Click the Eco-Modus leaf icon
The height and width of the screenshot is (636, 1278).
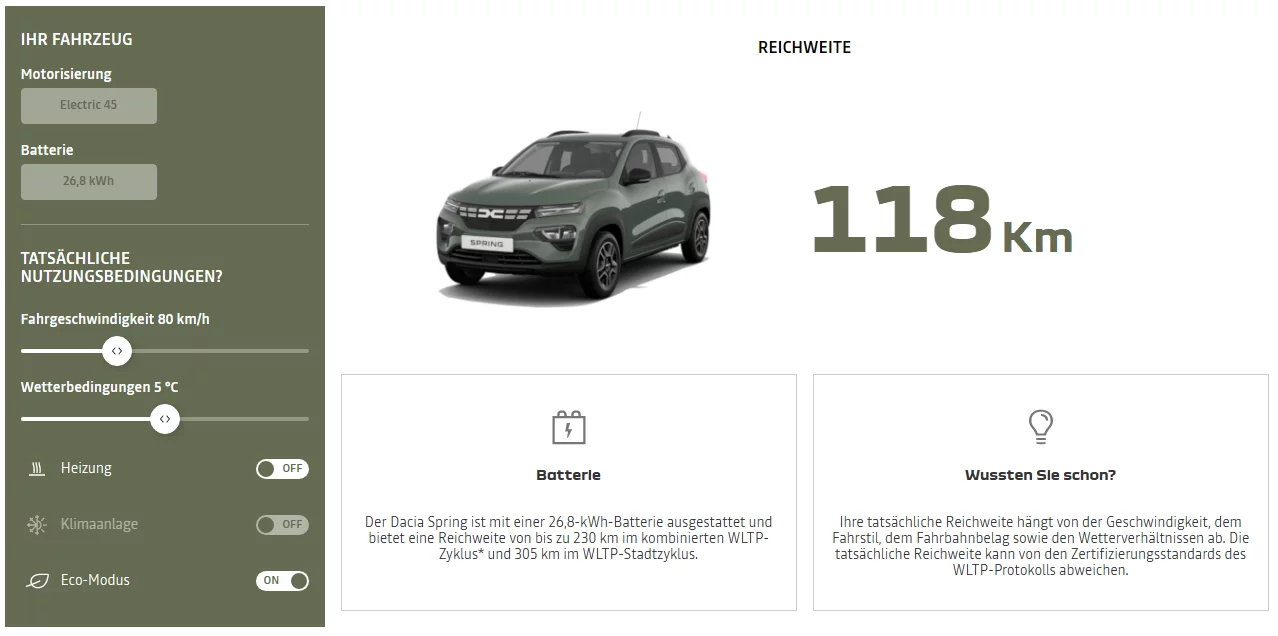[37, 581]
